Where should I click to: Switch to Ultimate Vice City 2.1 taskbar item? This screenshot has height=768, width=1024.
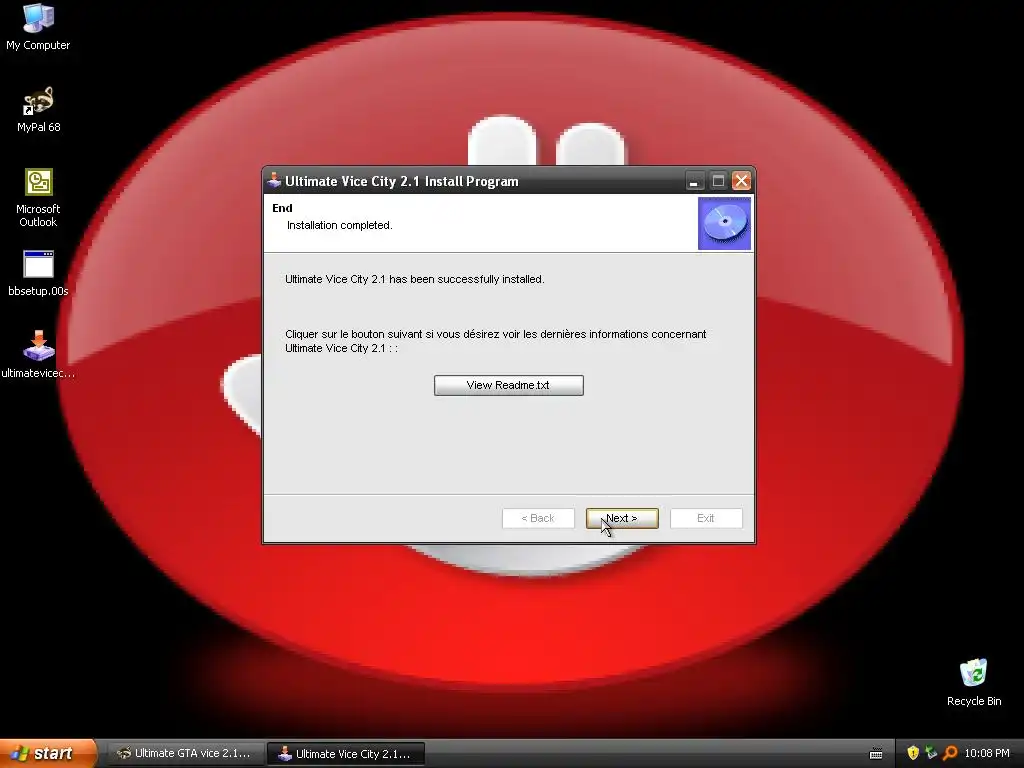coord(346,754)
